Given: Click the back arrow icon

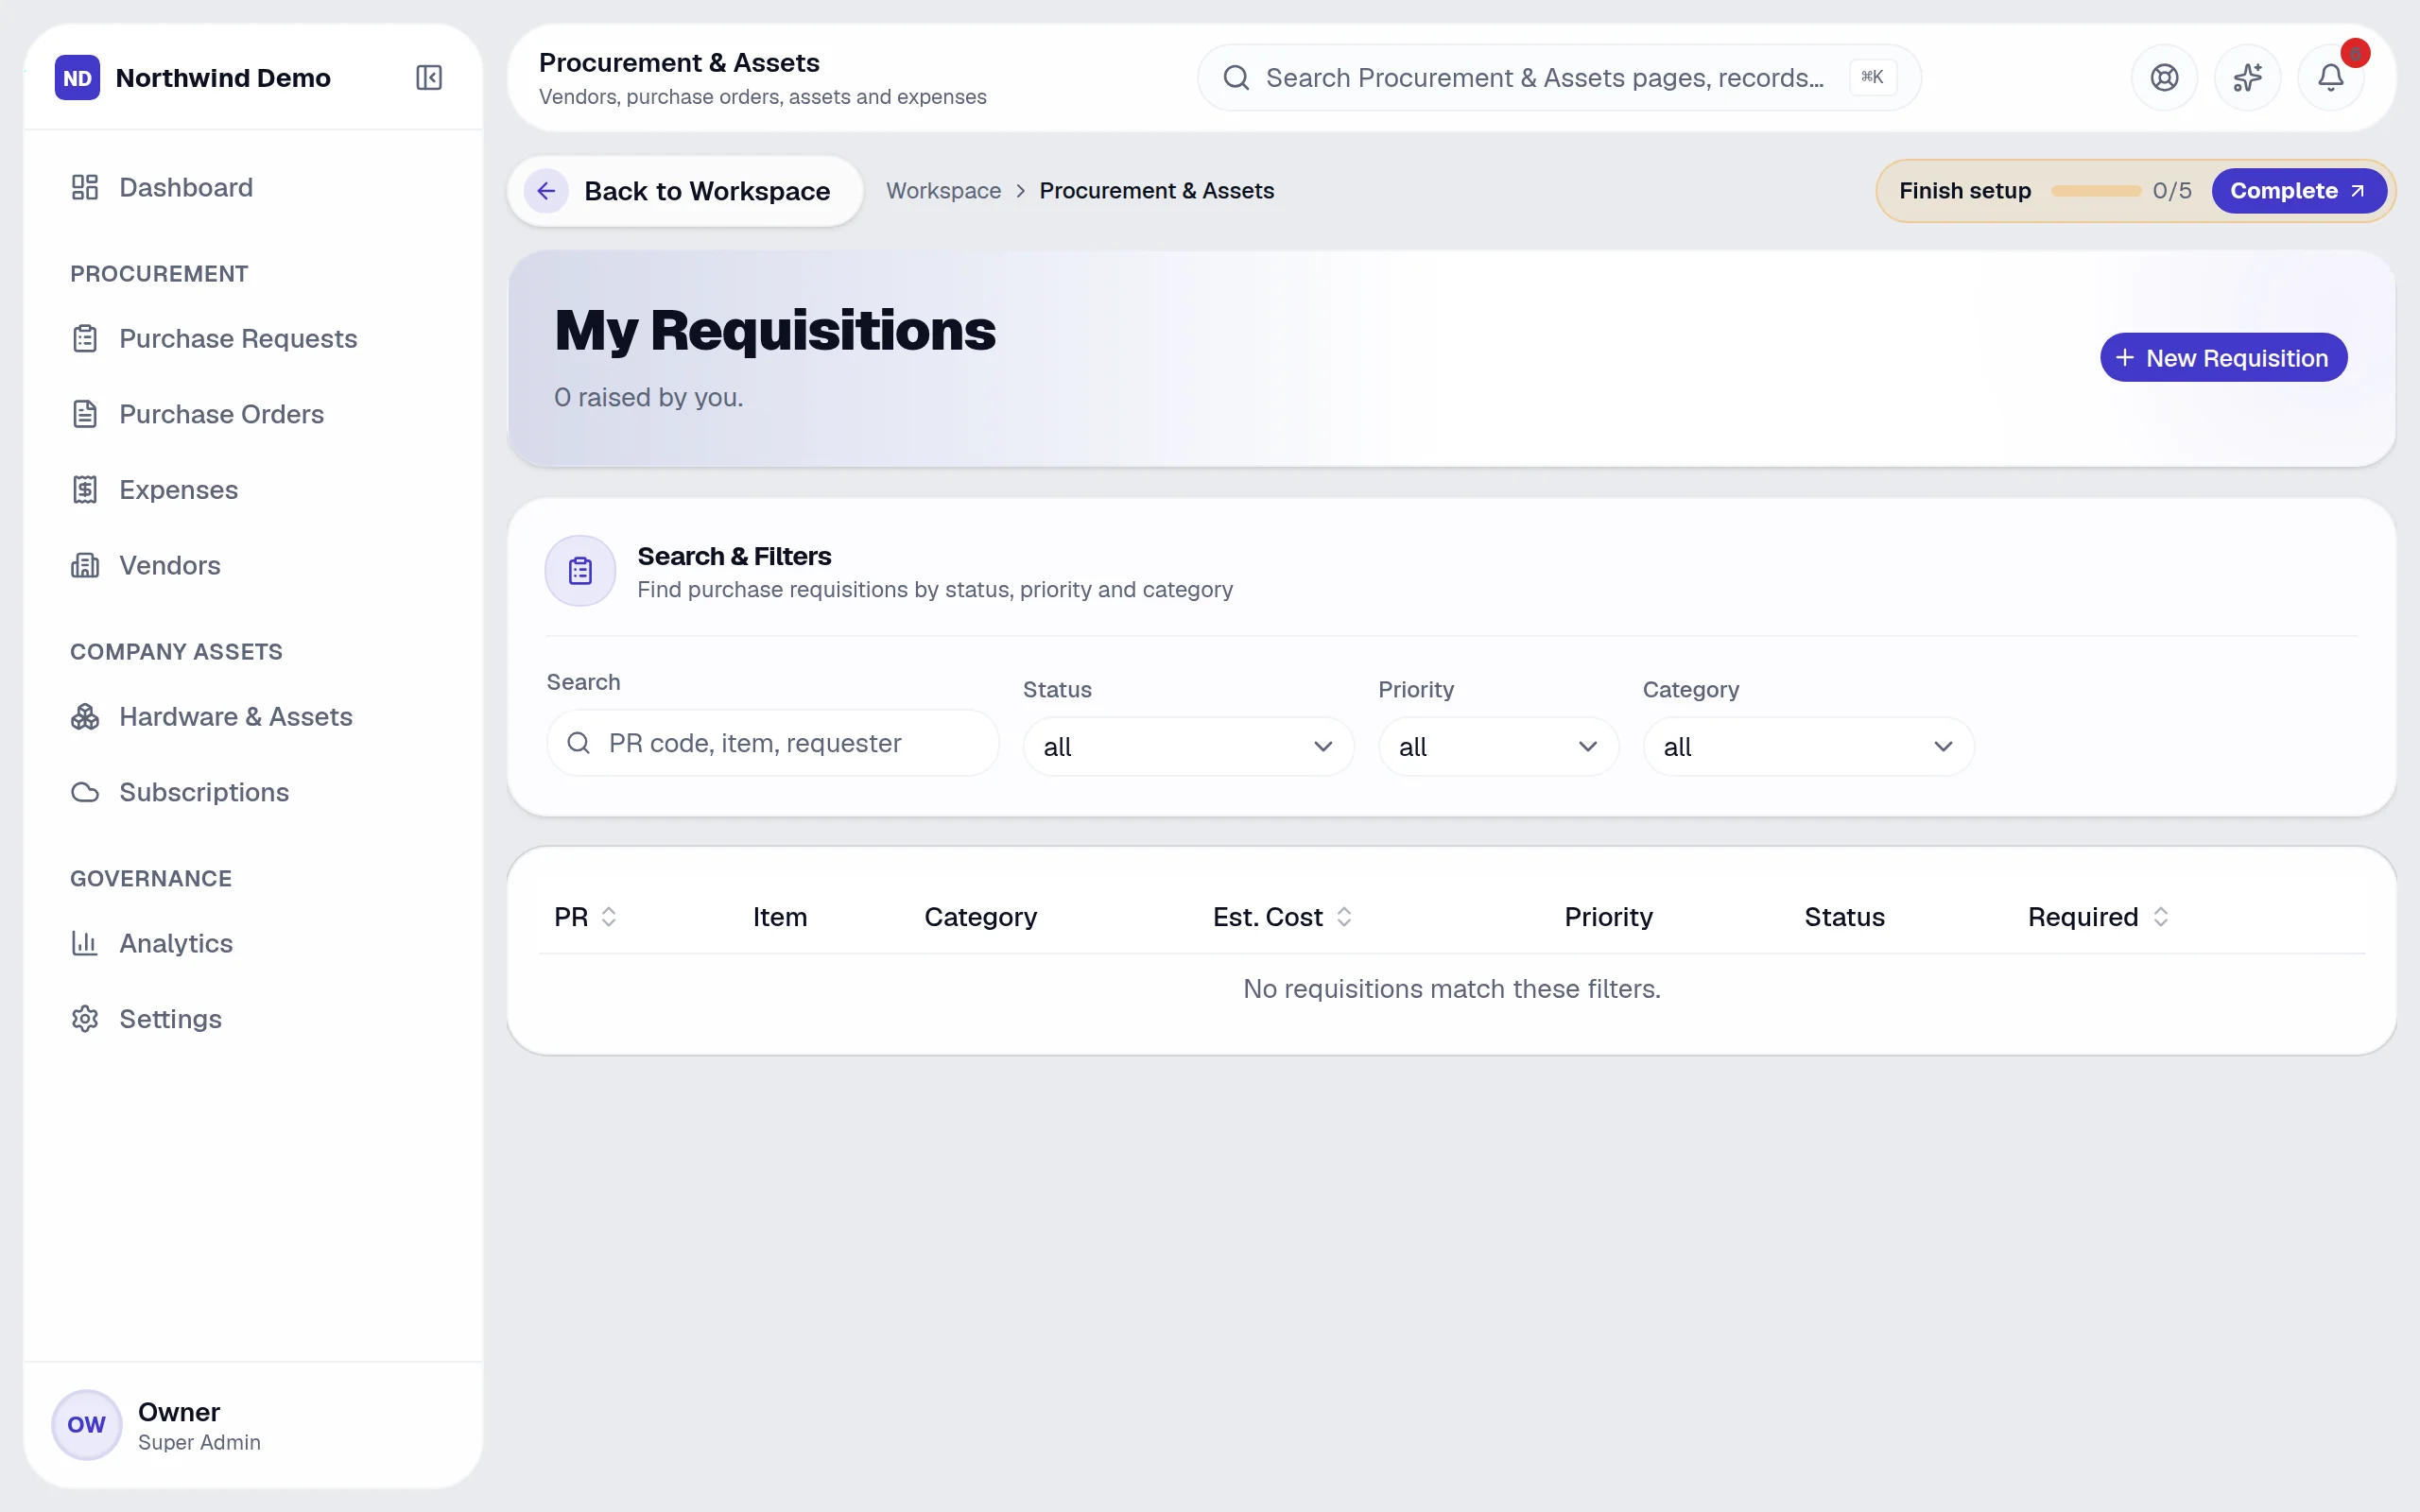Looking at the screenshot, I should (546, 191).
